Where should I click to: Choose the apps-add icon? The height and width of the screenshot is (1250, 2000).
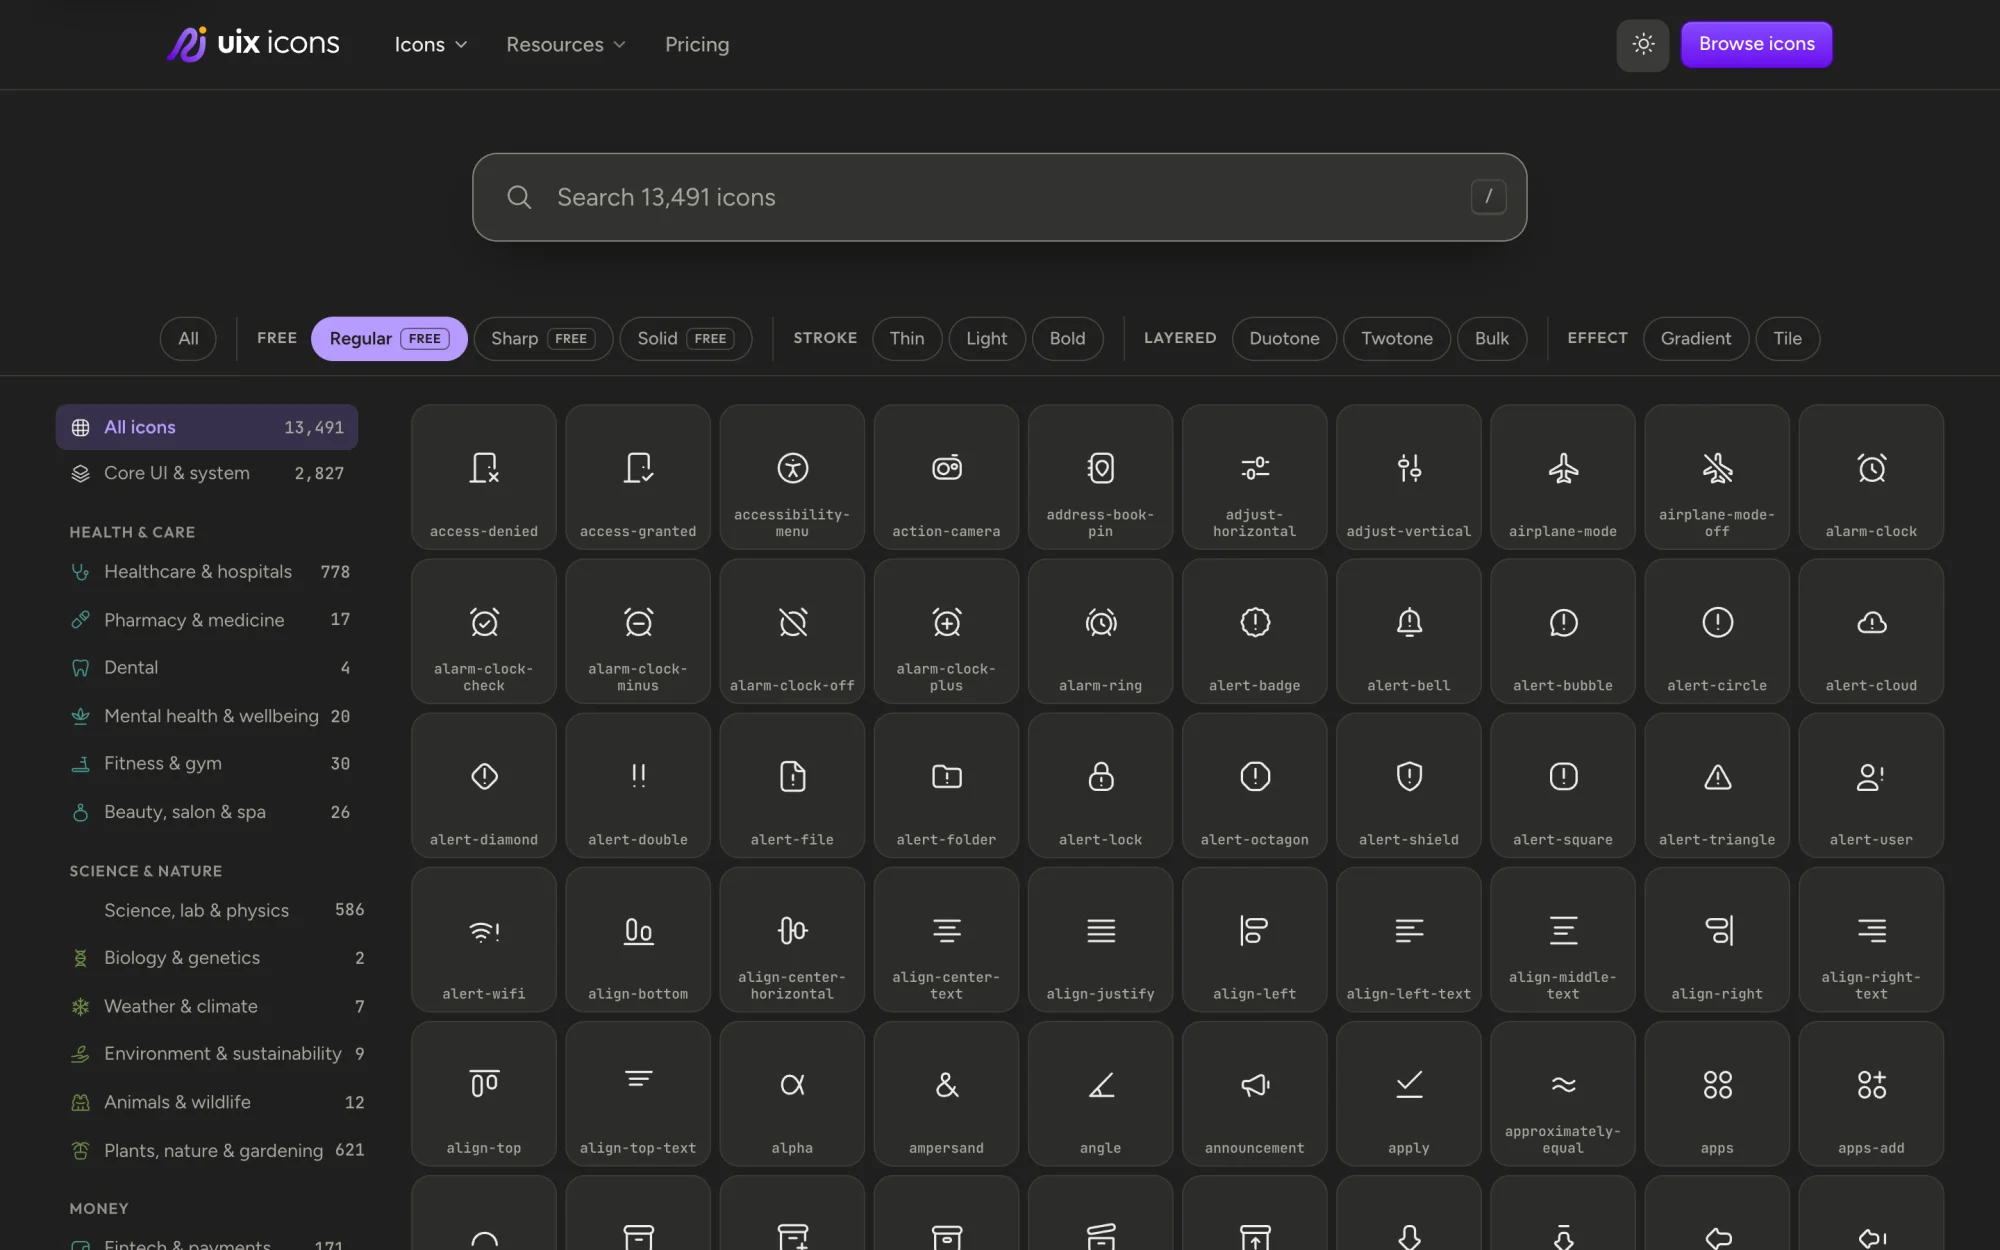[1871, 1093]
